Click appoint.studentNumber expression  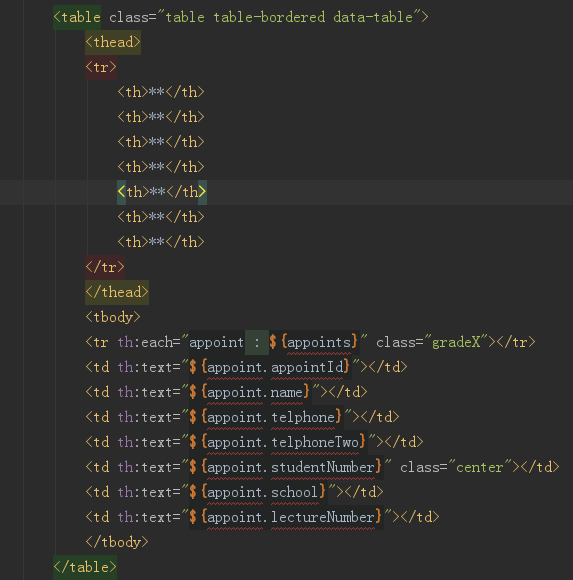point(285,467)
